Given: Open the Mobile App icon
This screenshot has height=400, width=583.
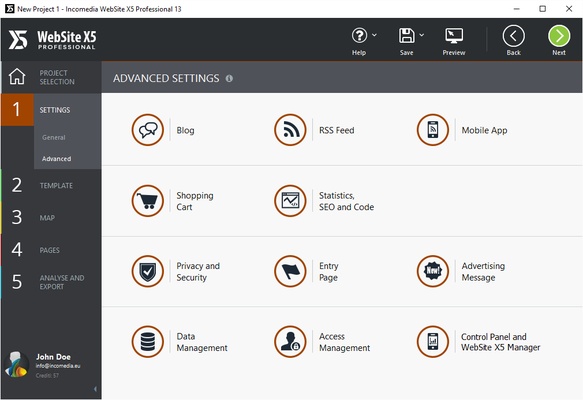Looking at the screenshot, I should [432, 130].
